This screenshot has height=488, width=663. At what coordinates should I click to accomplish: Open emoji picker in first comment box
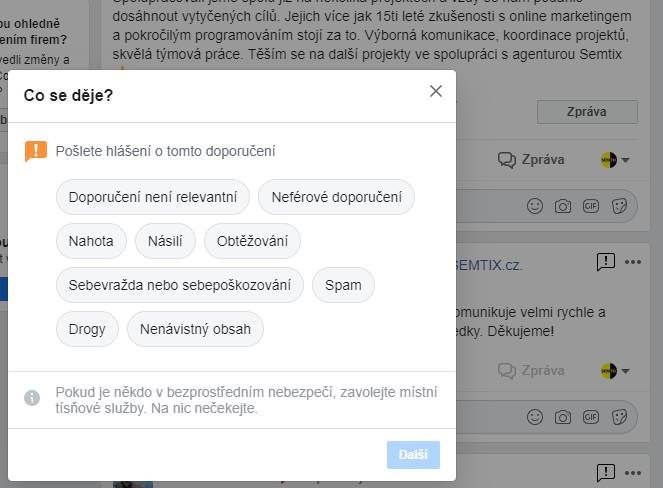[535, 206]
